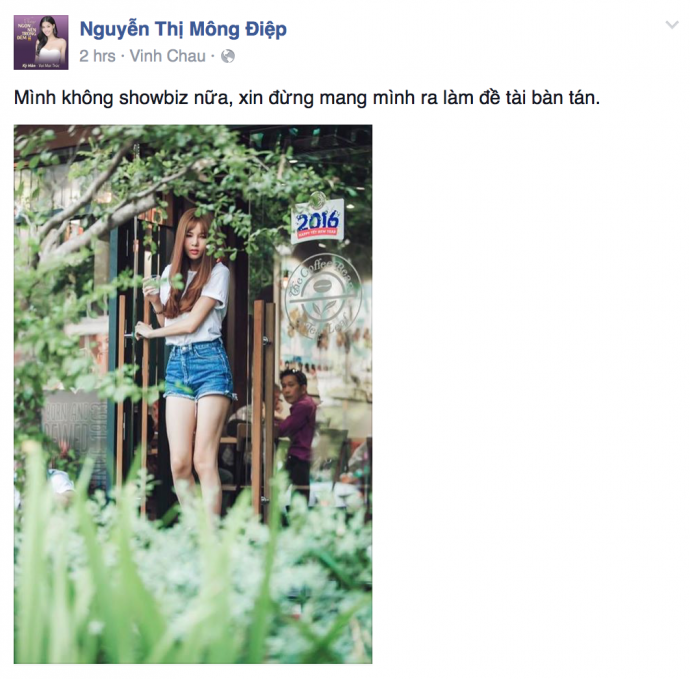Click the woman's face in profile avatar
Viewport: 690px width, 679px height.
click(48, 29)
